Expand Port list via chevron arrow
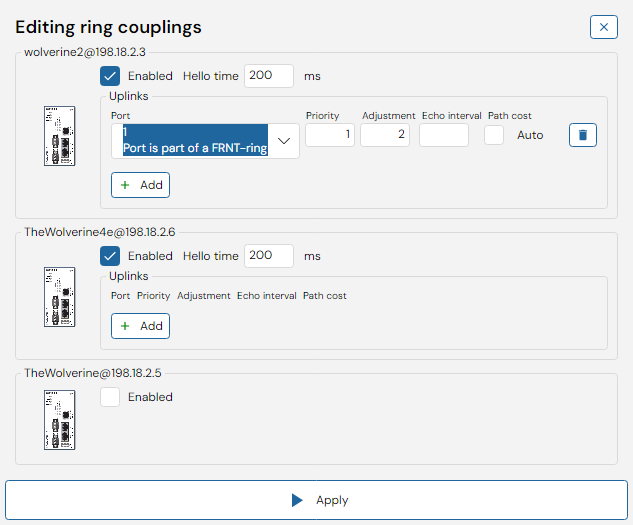 pos(284,141)
